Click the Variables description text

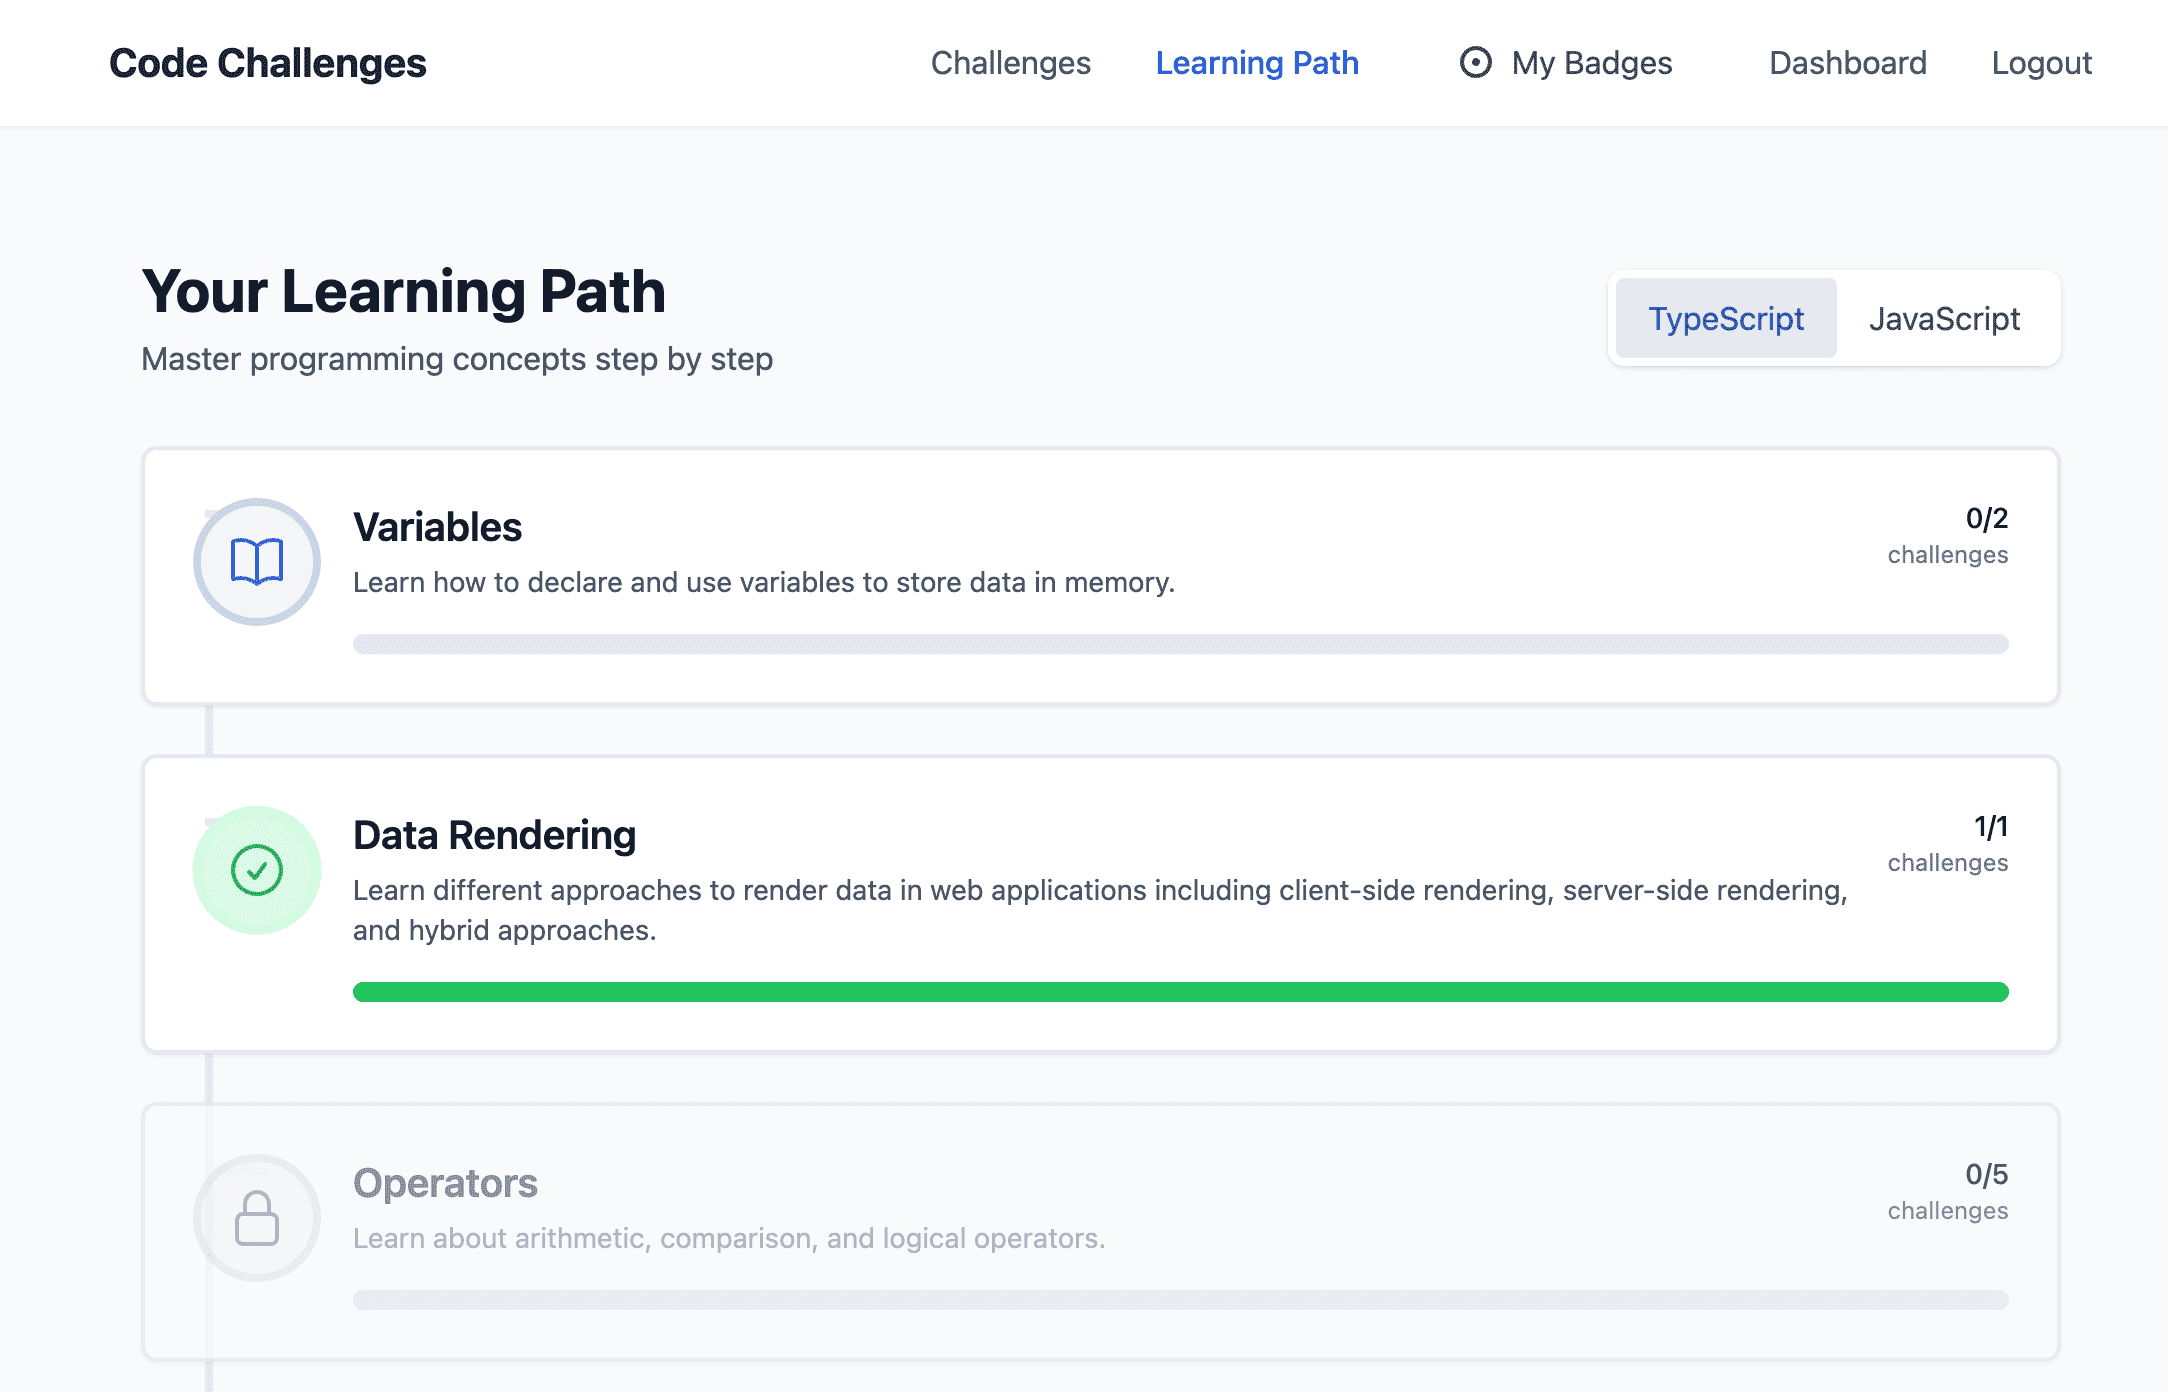(764, 582)
